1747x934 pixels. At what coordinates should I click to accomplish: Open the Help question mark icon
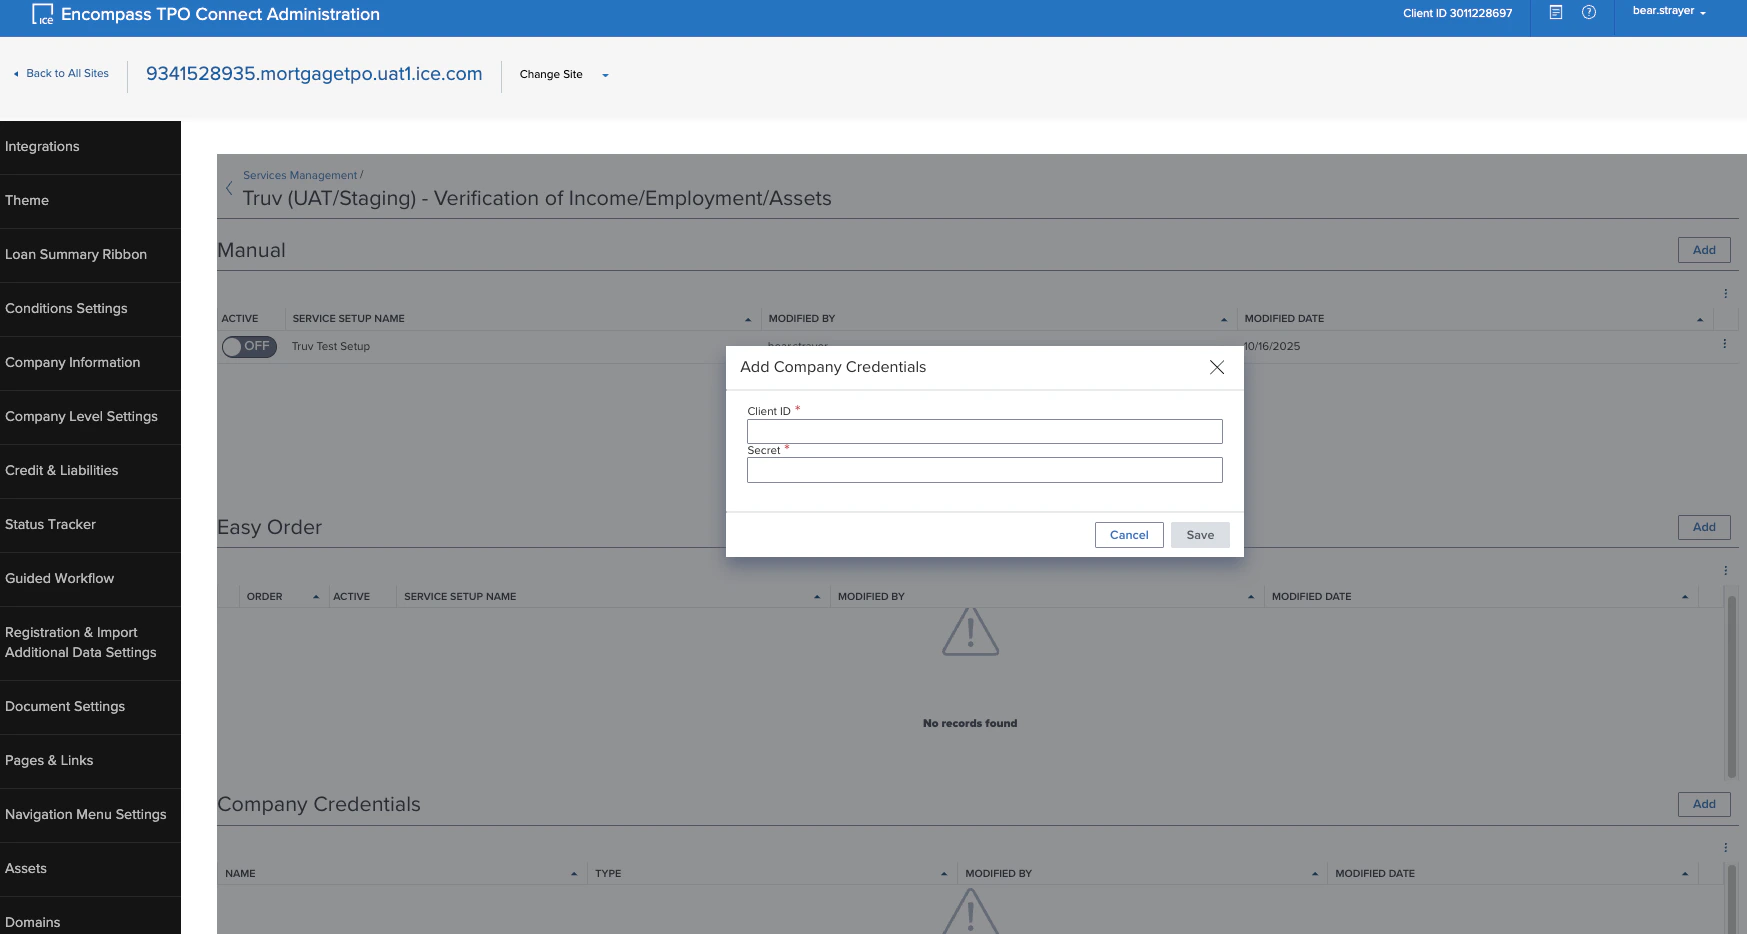pos(1590,13)
